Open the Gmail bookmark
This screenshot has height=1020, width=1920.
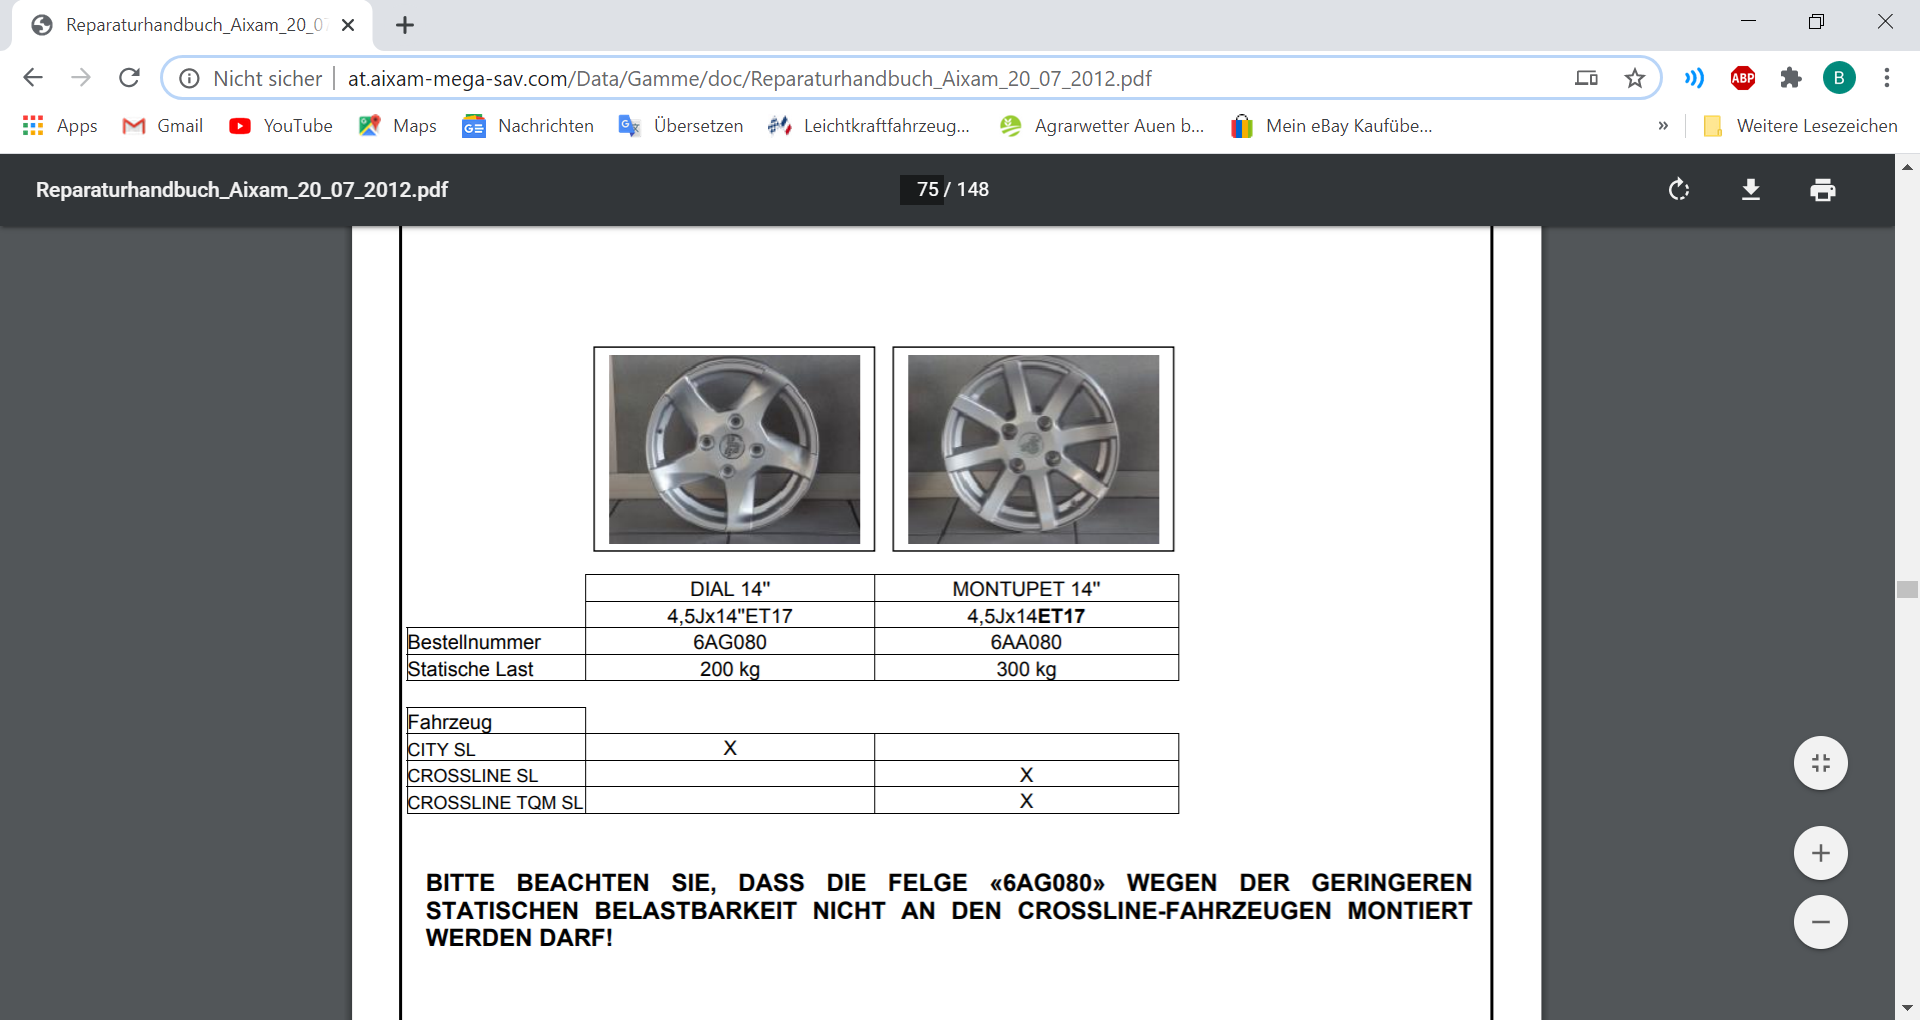point(163,126)
